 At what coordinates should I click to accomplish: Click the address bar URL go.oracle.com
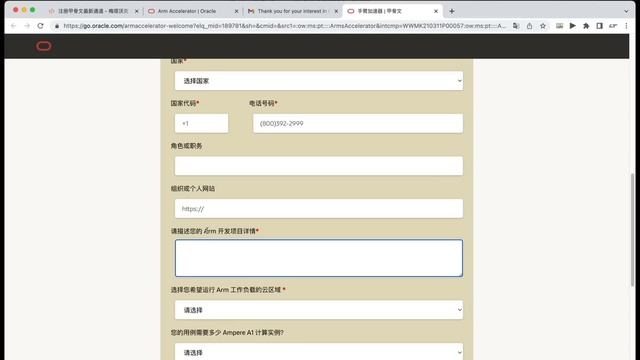tap(284, 26)
